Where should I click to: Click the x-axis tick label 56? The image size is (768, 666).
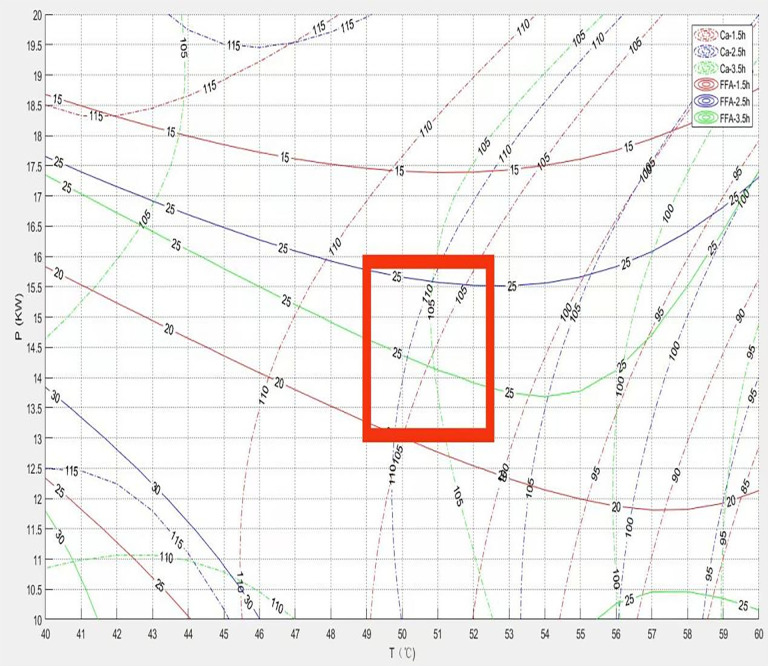(x=616, y=634)
